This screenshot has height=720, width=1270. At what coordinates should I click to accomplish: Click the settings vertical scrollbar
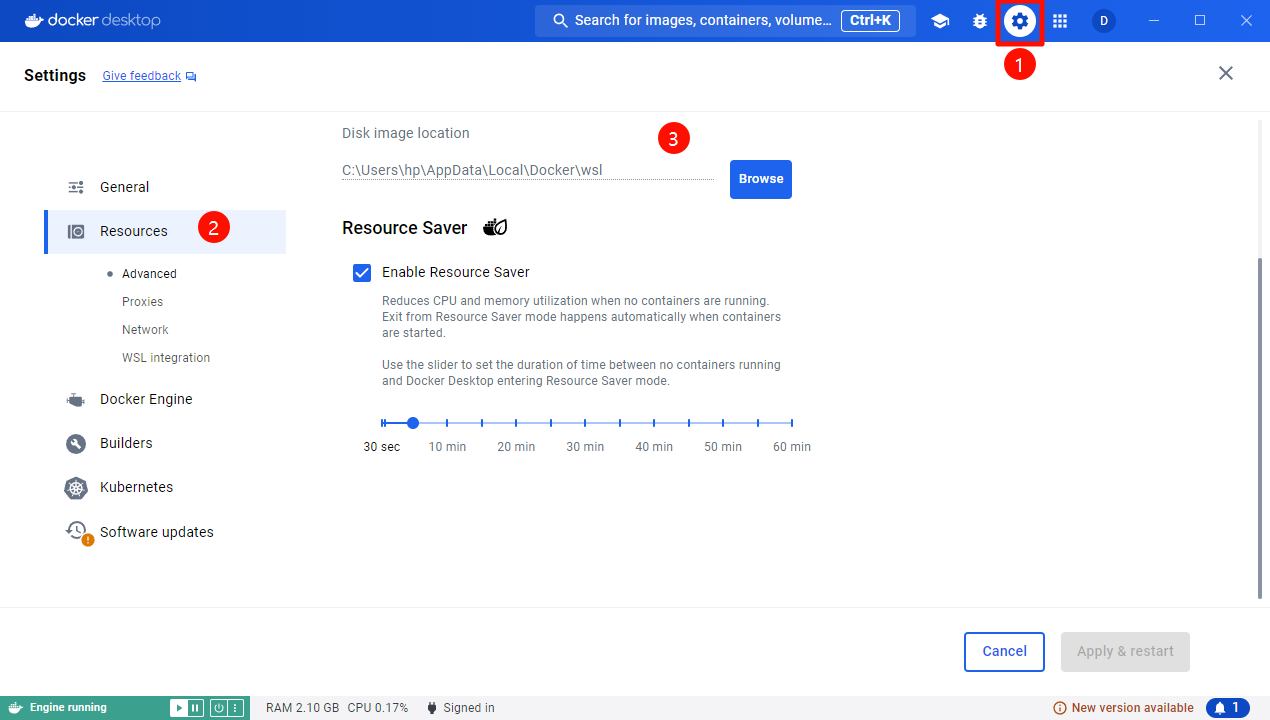click(x=1259, y=430)
